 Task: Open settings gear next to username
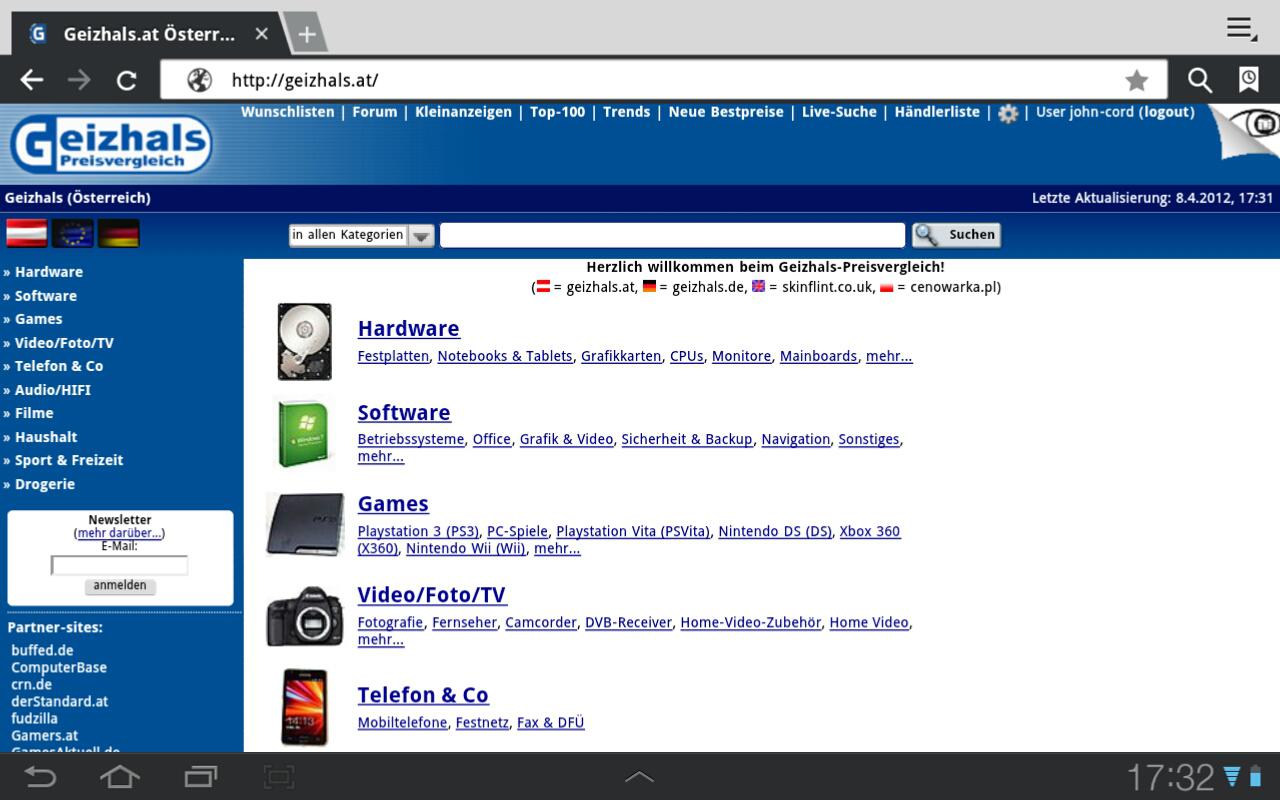tap(1008, 113)
